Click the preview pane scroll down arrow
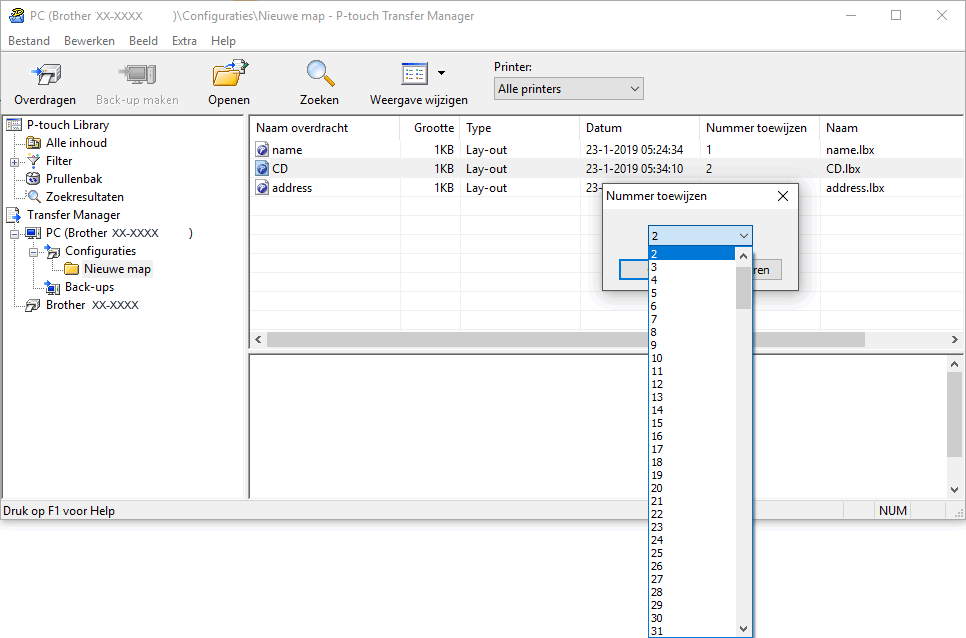The width and height of the screenshot is (966, 638). pos(954,490)
